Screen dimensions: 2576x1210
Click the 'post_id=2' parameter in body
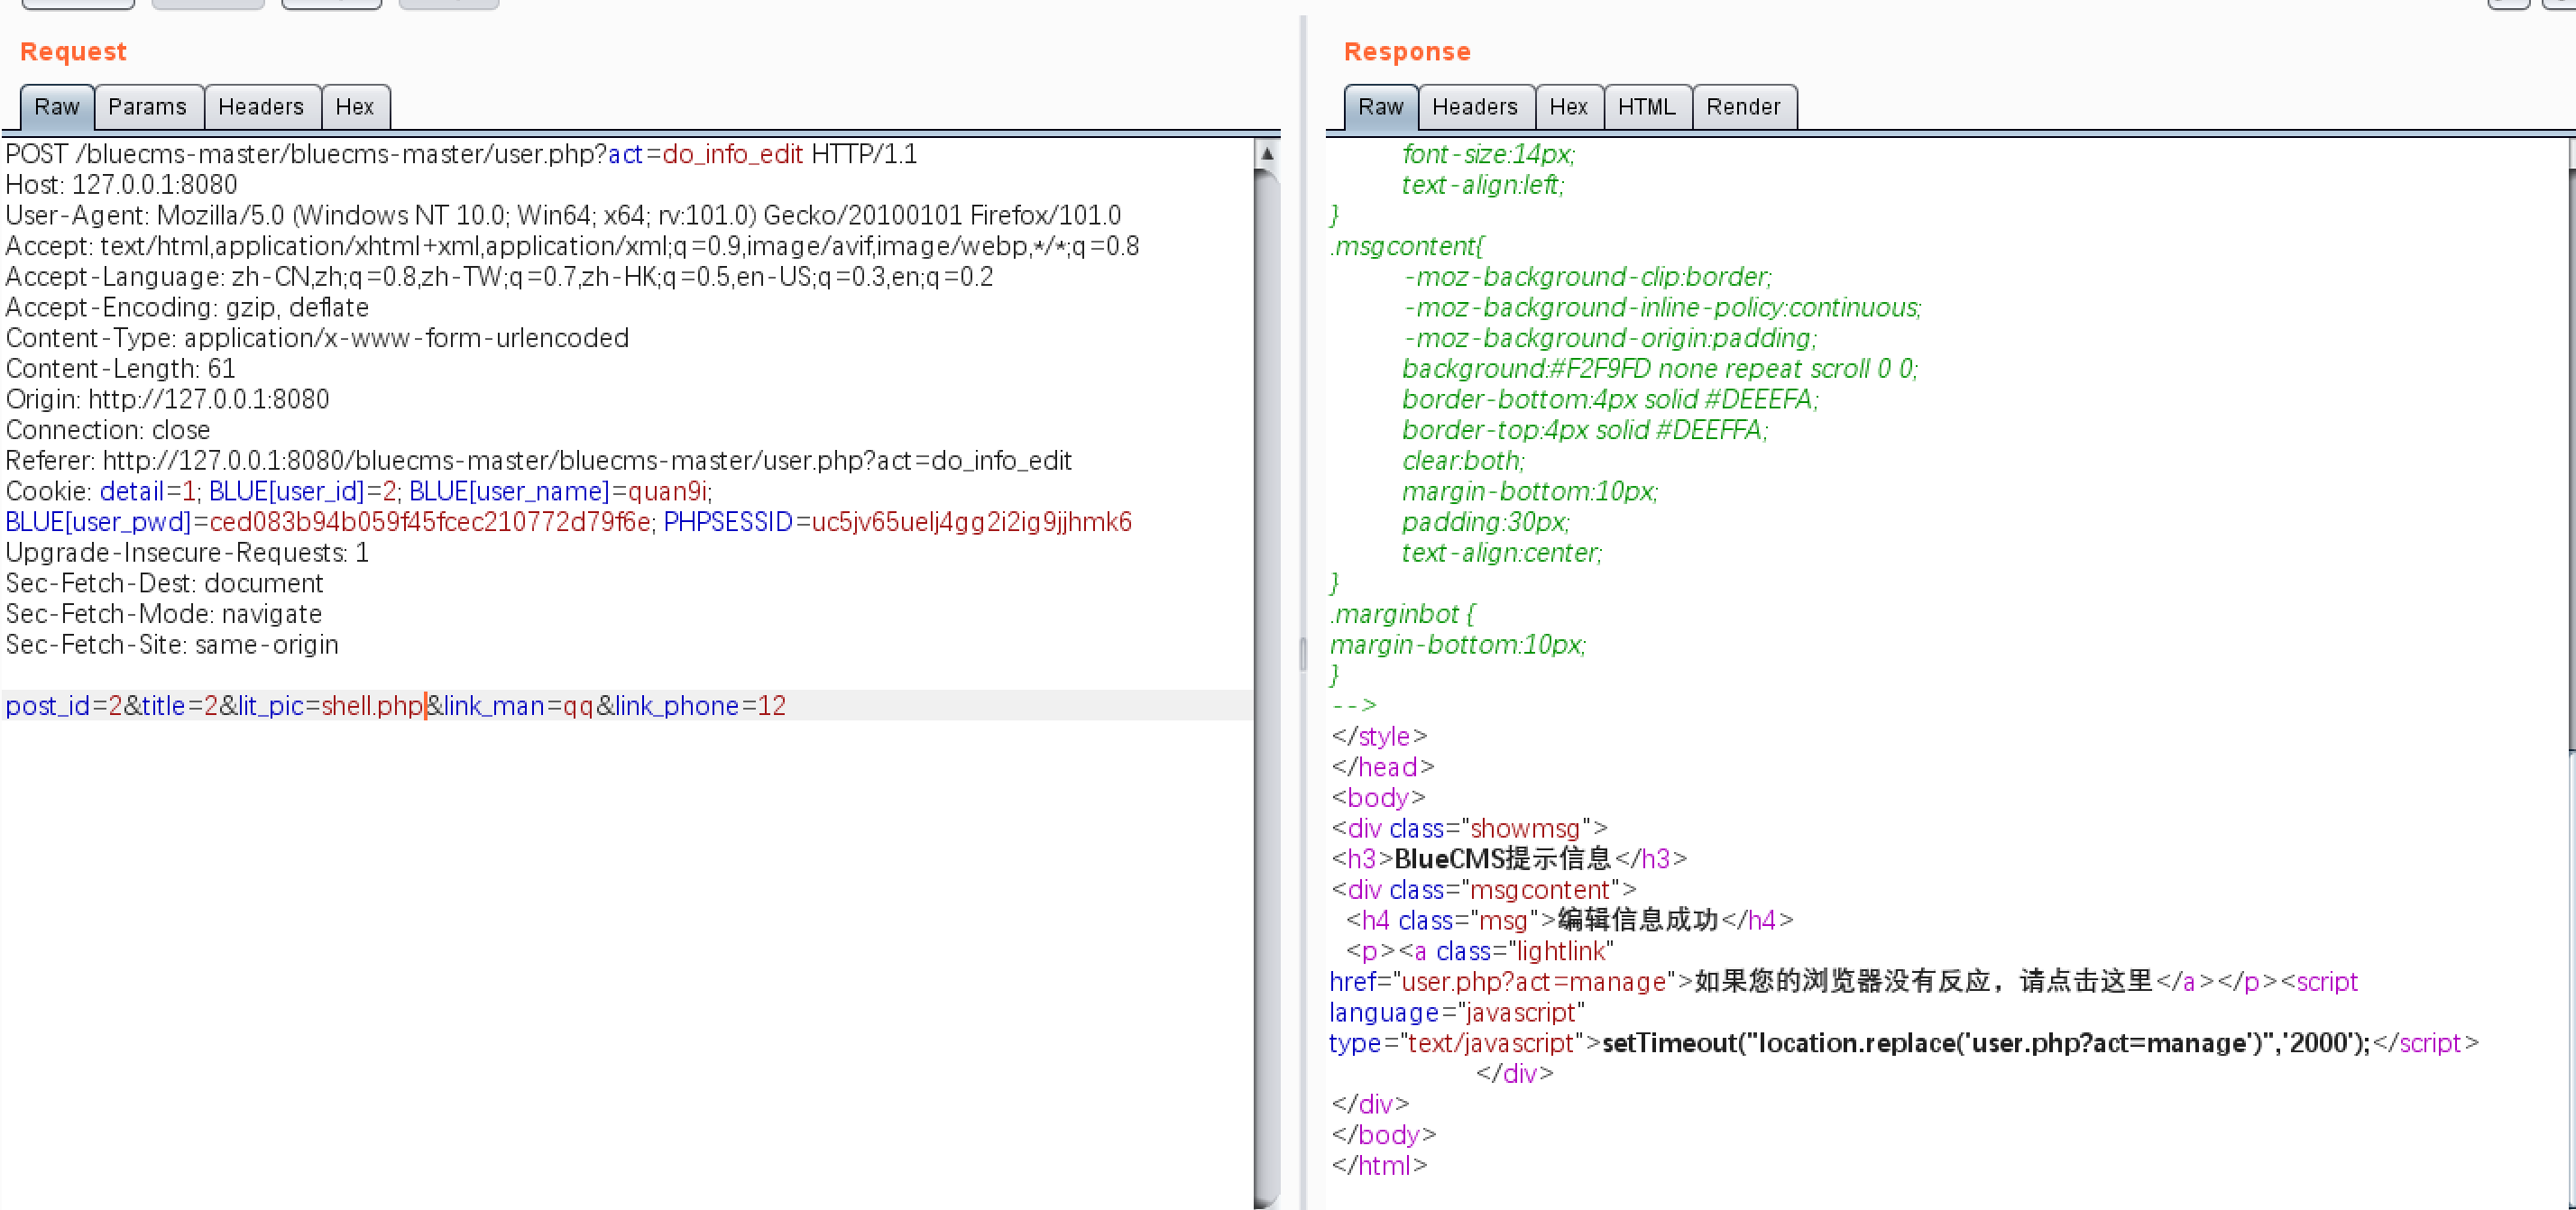pos(64,706)
